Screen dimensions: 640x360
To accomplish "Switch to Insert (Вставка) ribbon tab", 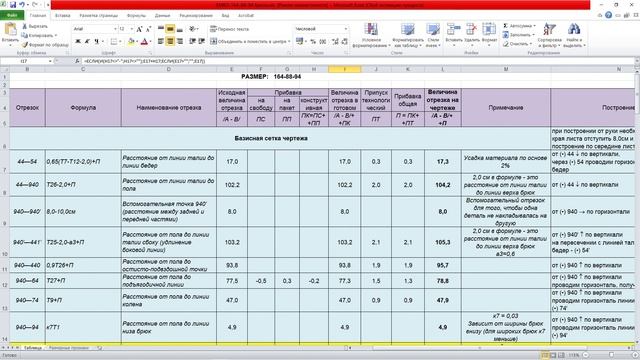I will click(x=62, y=16).
